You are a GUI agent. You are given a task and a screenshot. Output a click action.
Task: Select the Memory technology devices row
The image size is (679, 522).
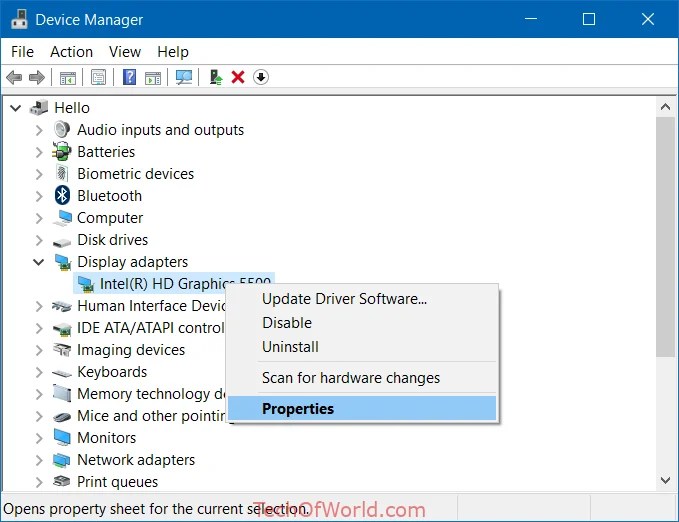pos(151,394)
